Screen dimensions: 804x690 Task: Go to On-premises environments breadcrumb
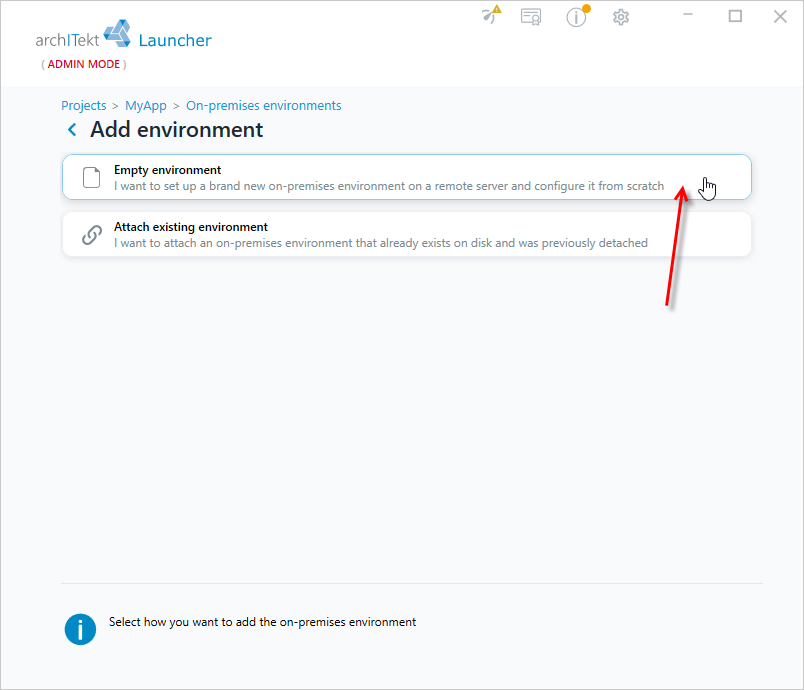coord(264,106)
